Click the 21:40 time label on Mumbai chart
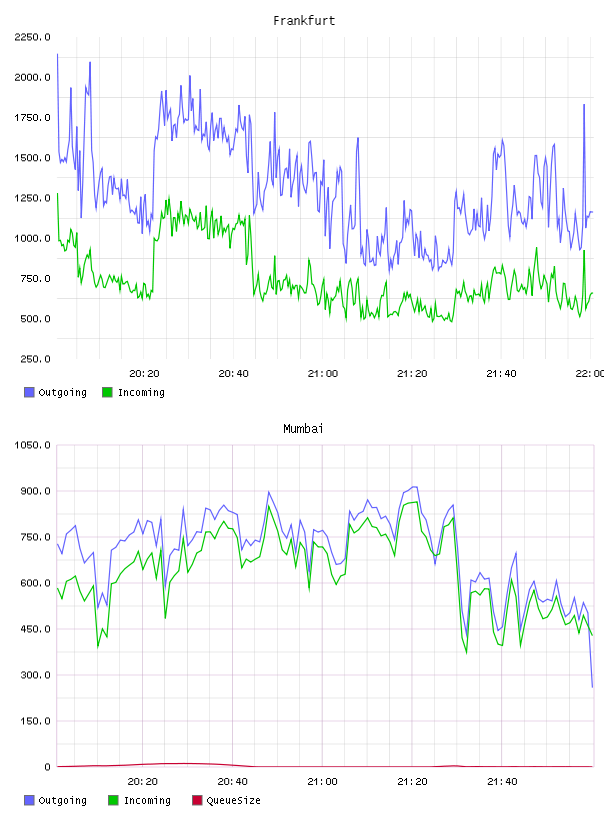 [502, 782]
